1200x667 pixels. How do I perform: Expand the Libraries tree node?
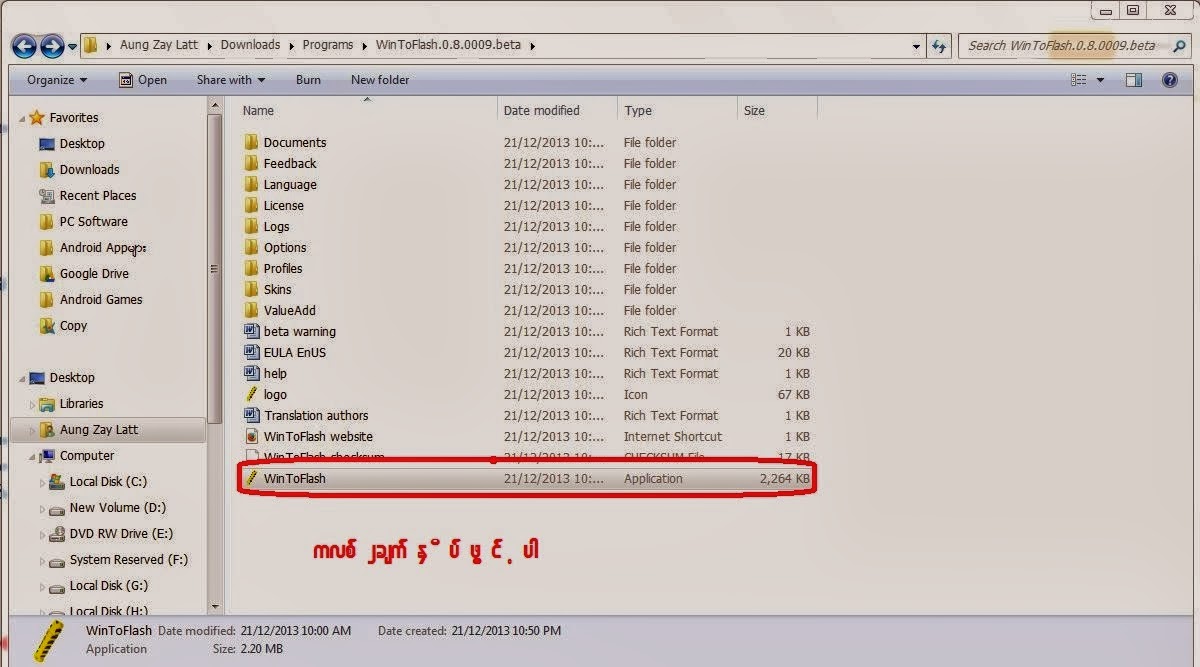coord(33,404)
